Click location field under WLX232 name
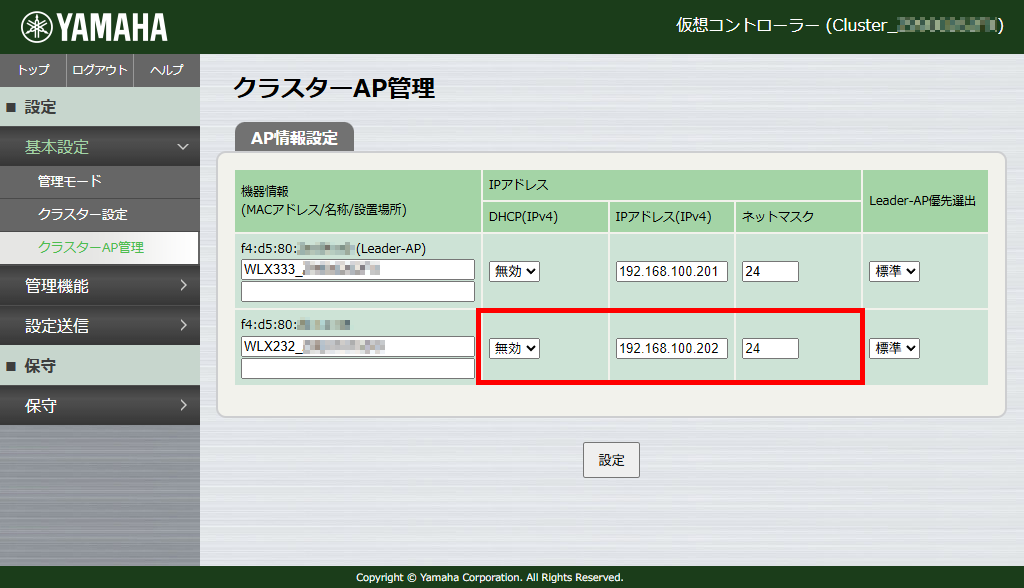The width and height of the screenshot is (1024, 588). click(358, 368)
